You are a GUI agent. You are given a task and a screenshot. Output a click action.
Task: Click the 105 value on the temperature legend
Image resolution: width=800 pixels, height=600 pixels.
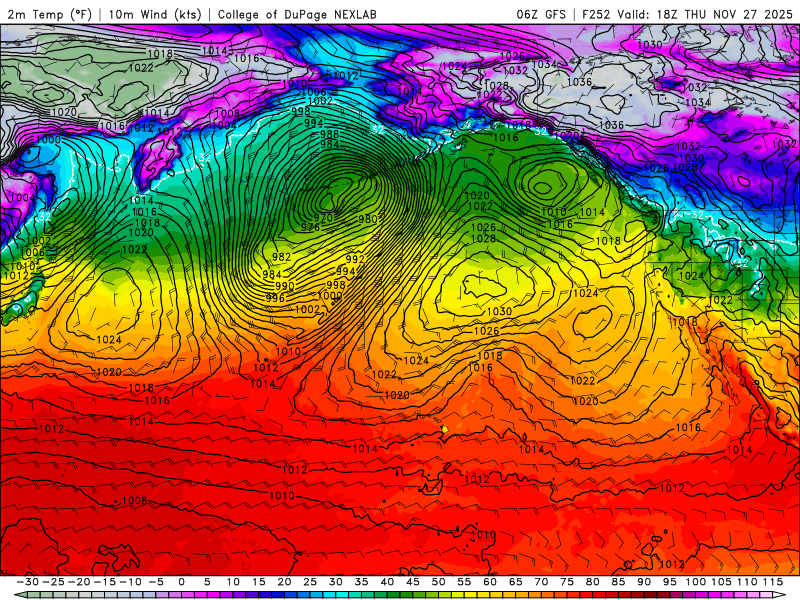[721, 582]
